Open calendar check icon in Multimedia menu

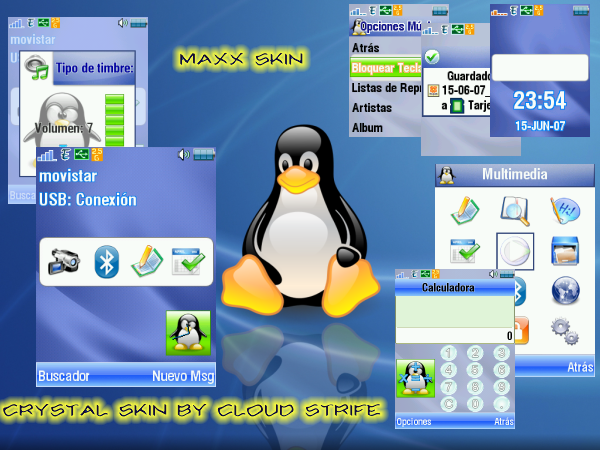point(463,251)
